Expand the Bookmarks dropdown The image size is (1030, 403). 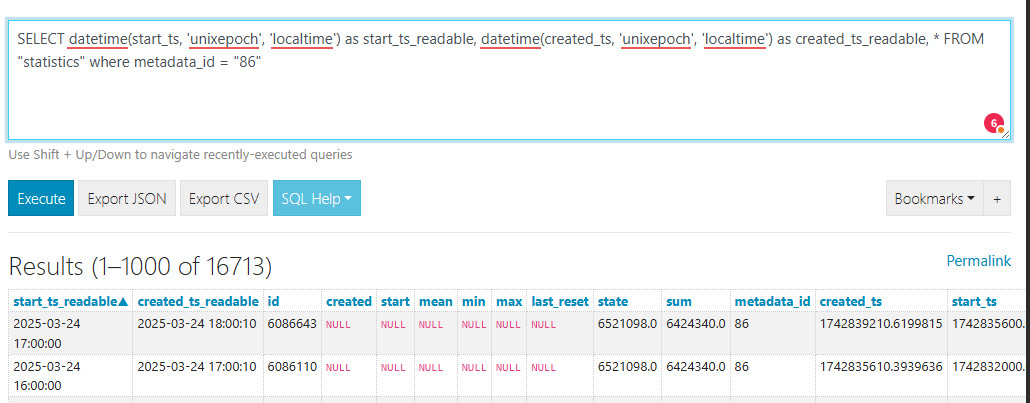point(934,198)
